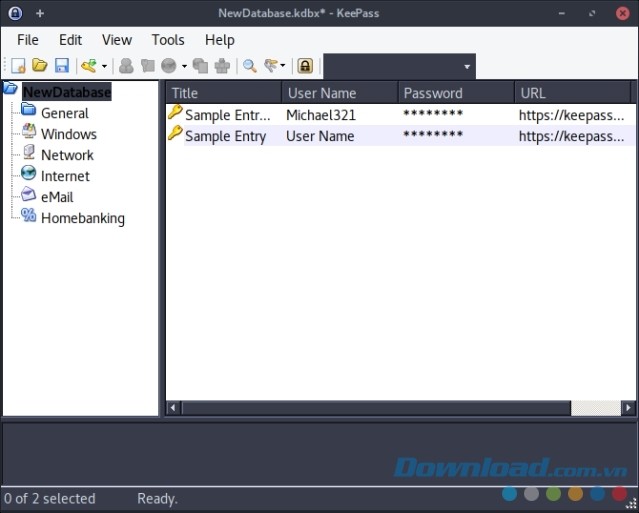Image resolution: width=639 pixels, height=513 pixels.
Task: Click the Network group computer icon
Action: click(29, 152)
